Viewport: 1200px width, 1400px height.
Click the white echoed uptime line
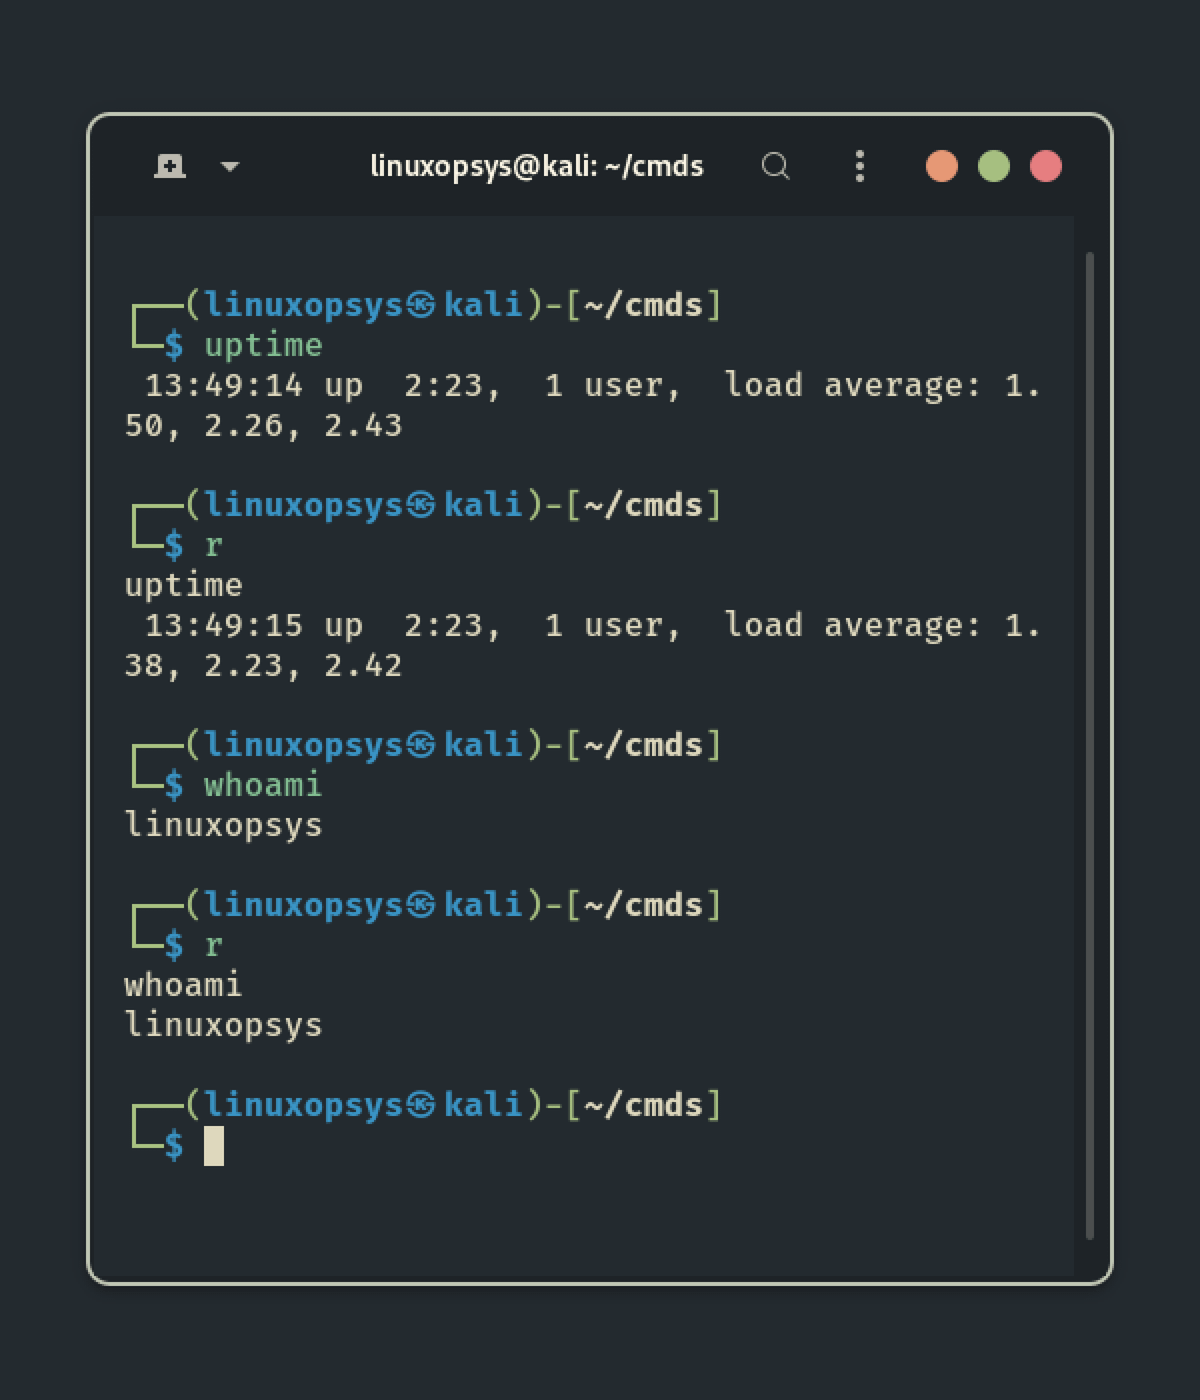[183, 586]
